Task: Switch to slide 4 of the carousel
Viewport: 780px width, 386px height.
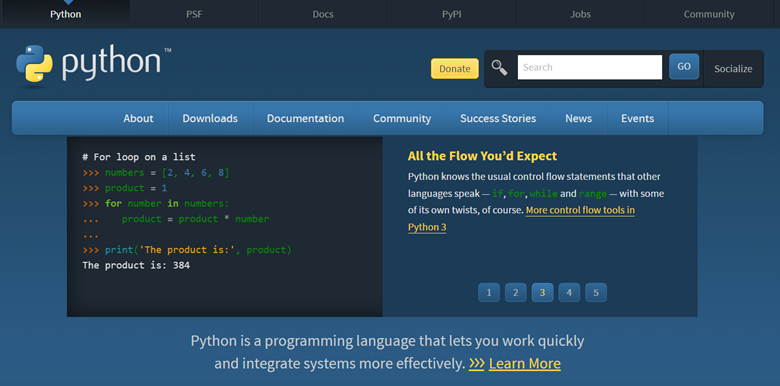Action: pos(569,292)
